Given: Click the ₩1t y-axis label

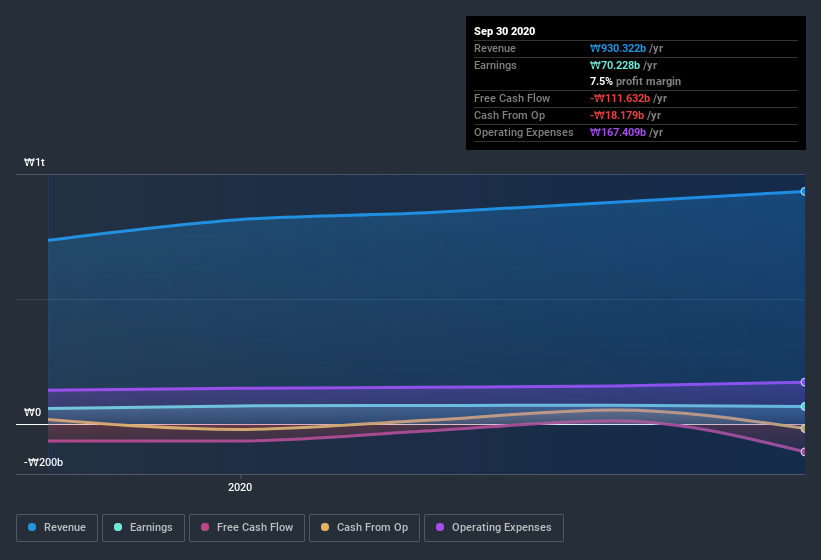Looking at the screenshot, I should point(34,162).
